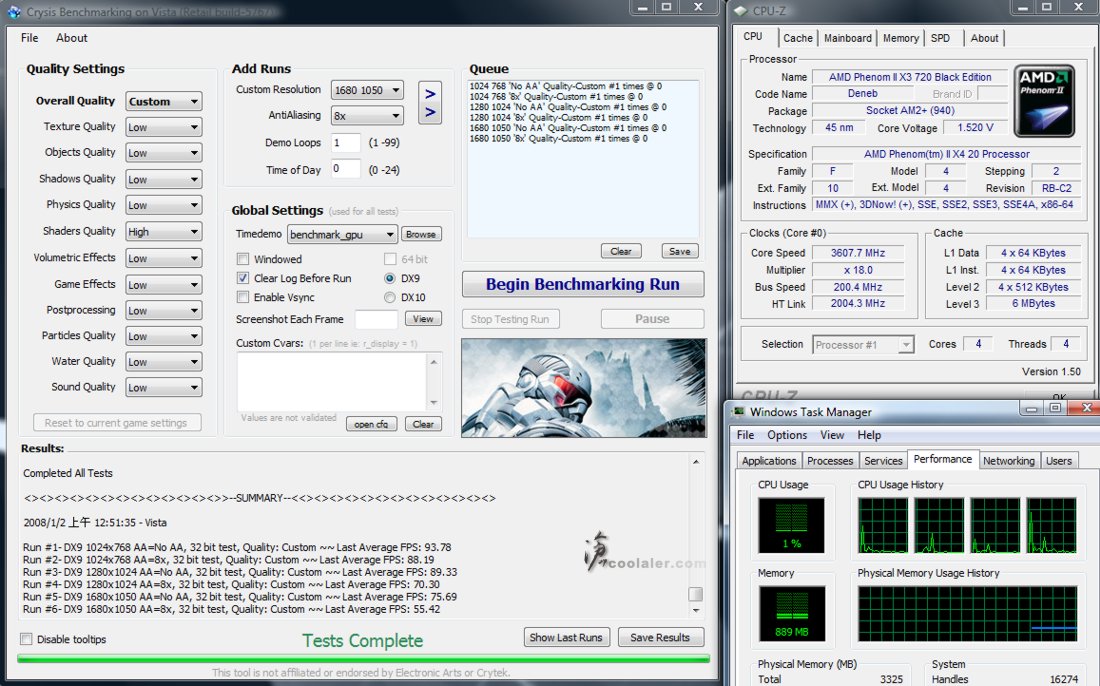Click the View screenshot button
The height and width of the screenshot is (686, 1100).
423,319
